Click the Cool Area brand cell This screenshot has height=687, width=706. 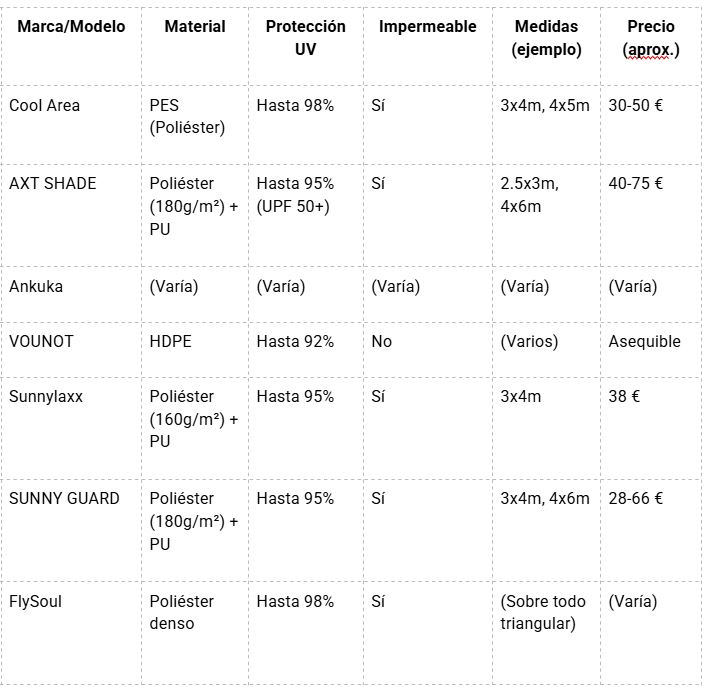pyautogui.click(x=45, y=105)
